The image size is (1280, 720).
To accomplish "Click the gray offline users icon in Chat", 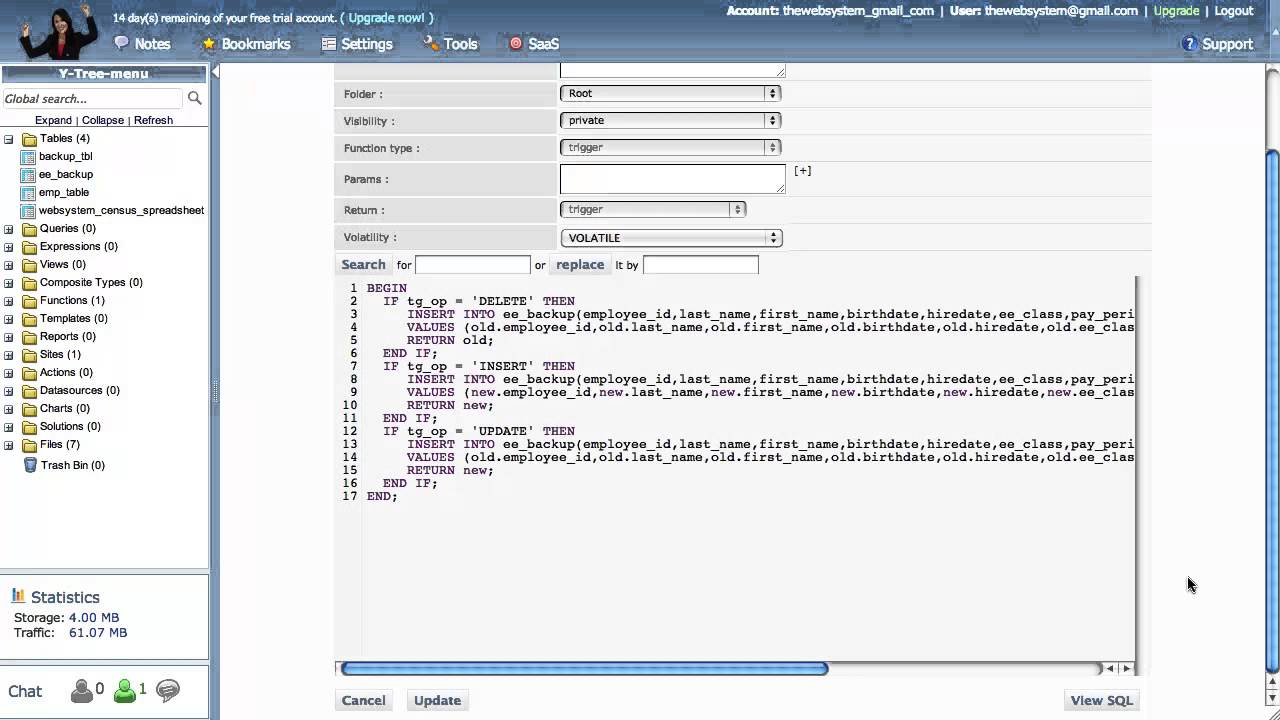I will pos(82,690).
